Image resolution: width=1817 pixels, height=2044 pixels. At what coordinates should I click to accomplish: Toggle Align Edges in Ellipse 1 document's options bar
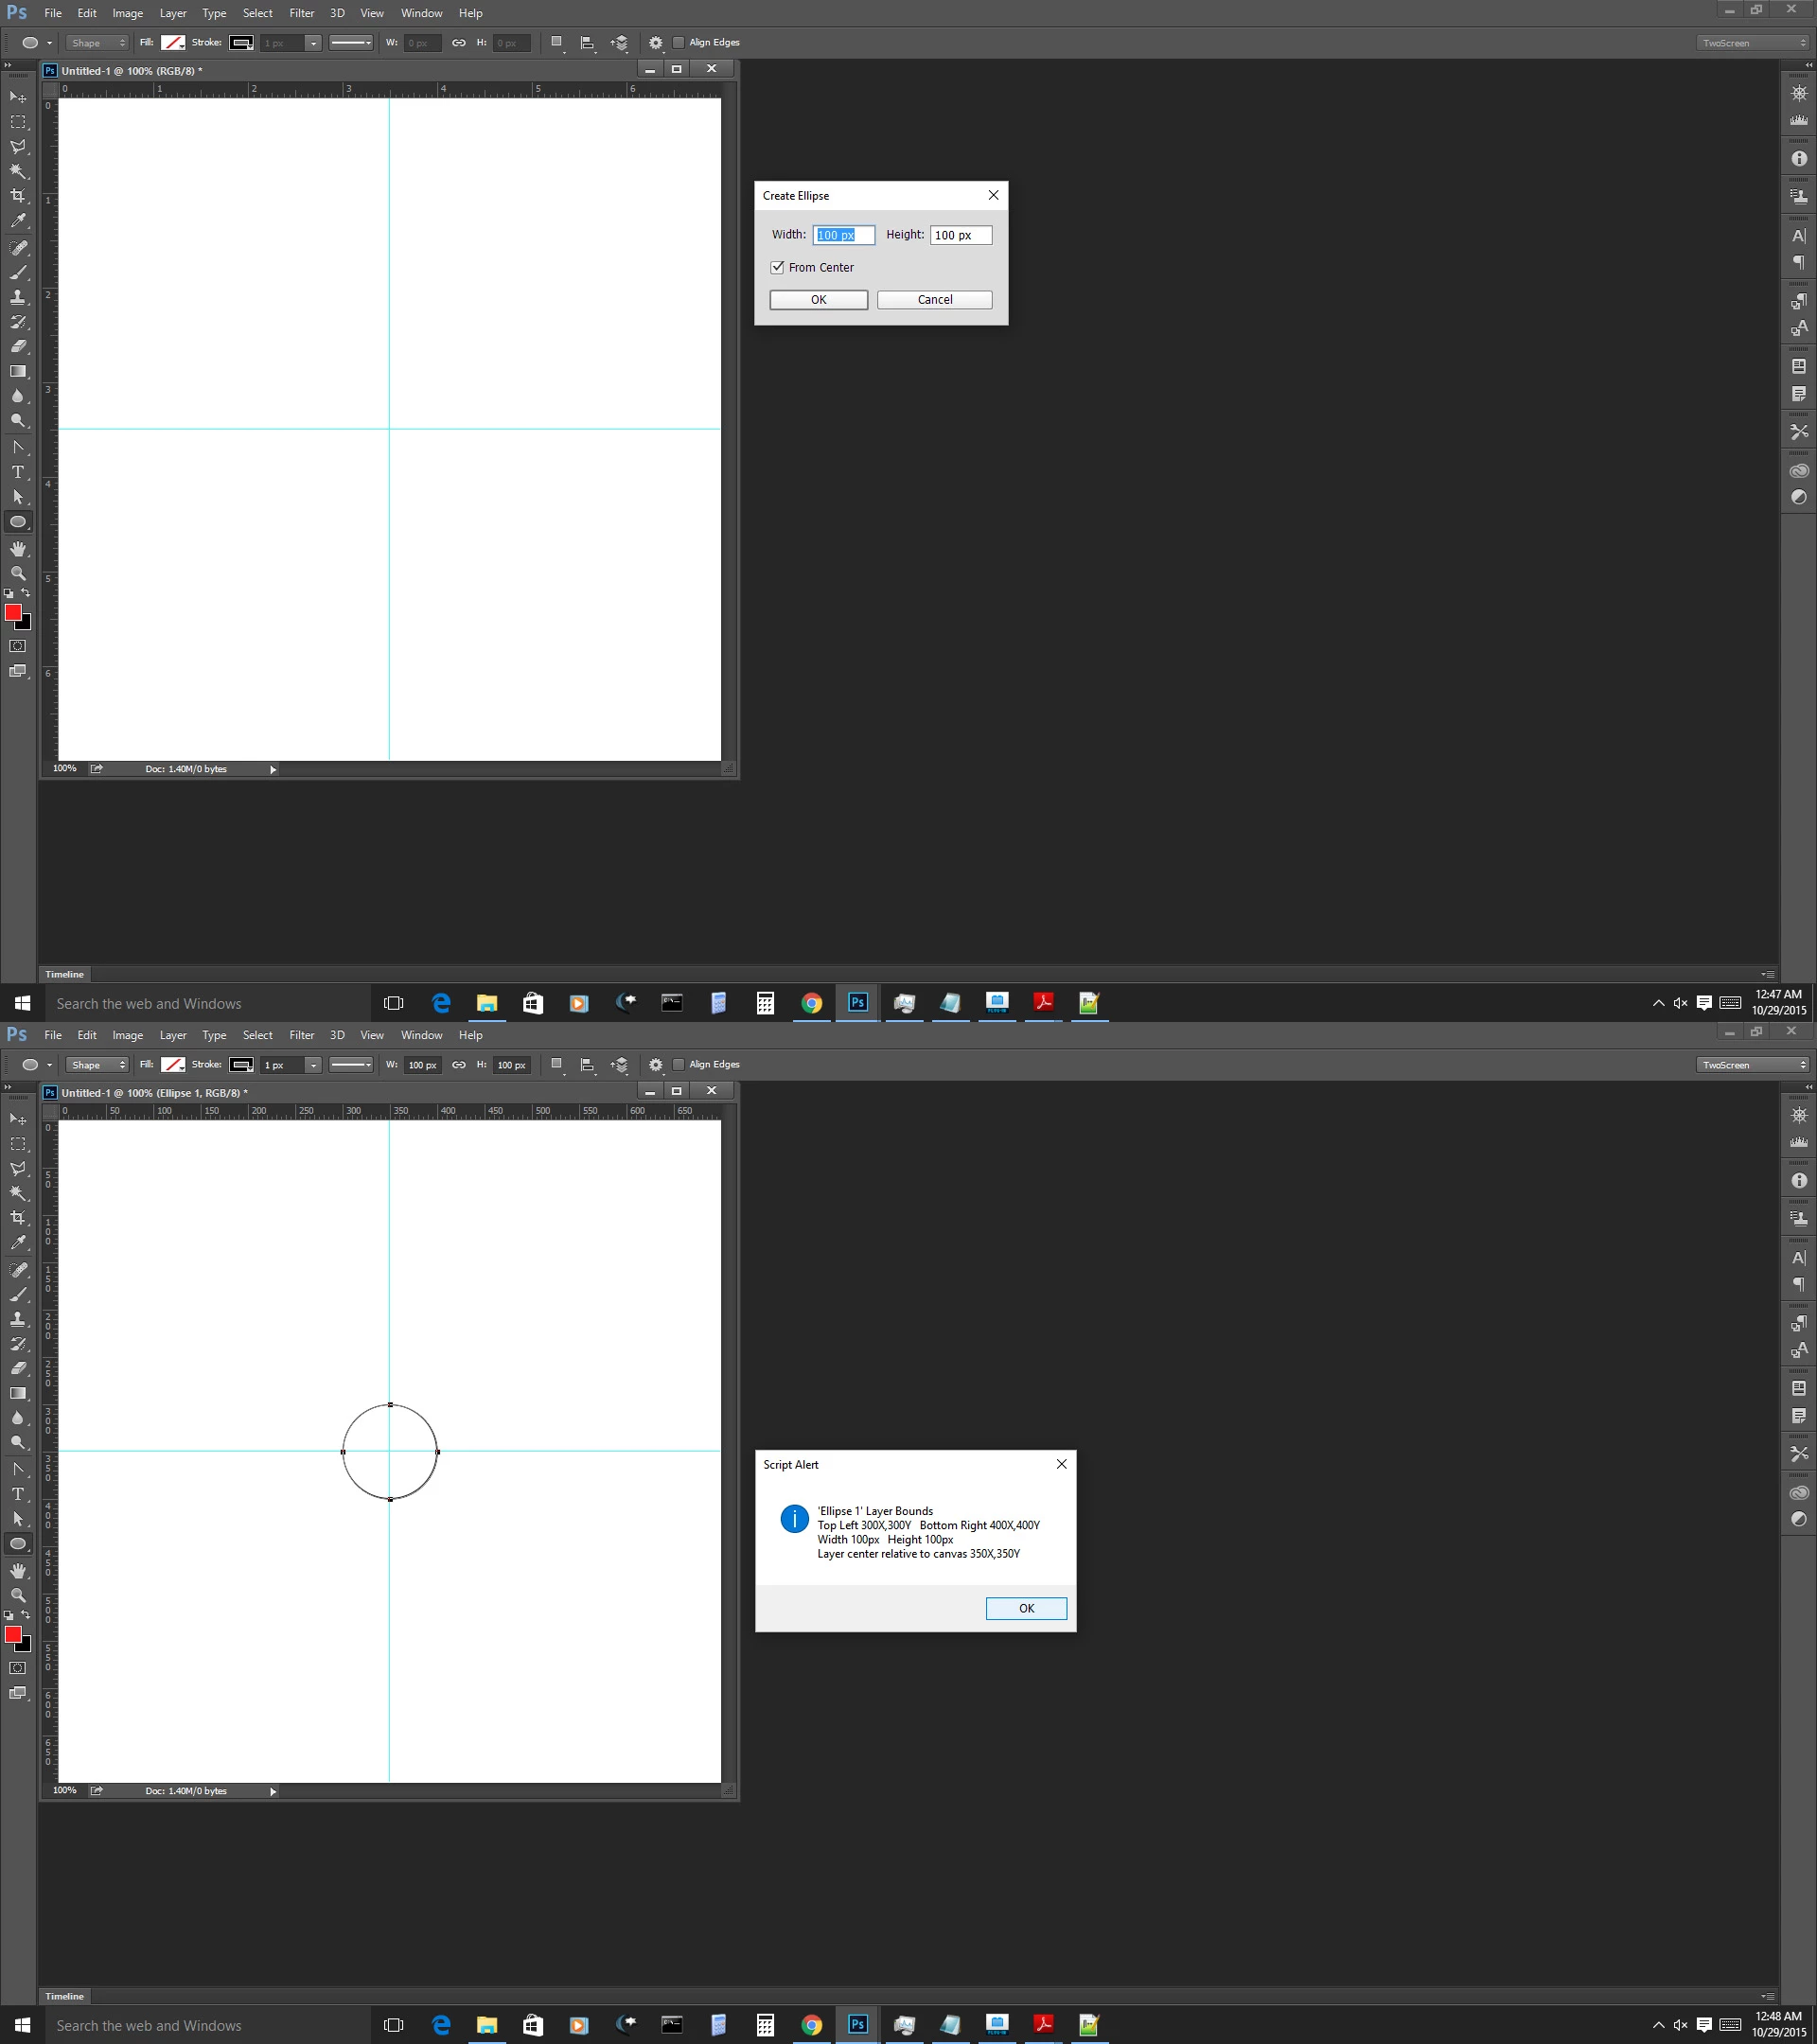[x=679, y=1064]
